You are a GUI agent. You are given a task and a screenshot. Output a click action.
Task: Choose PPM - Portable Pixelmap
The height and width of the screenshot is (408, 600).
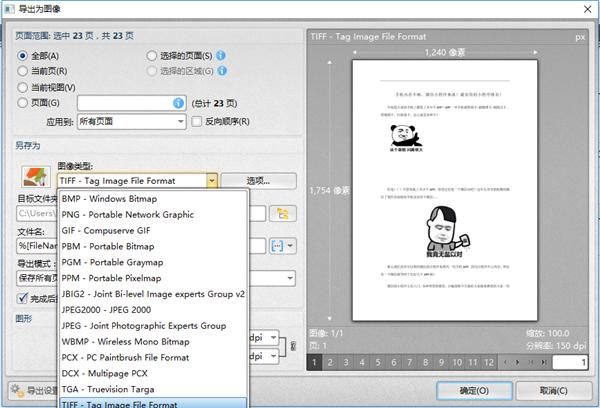tap(153, 278)
